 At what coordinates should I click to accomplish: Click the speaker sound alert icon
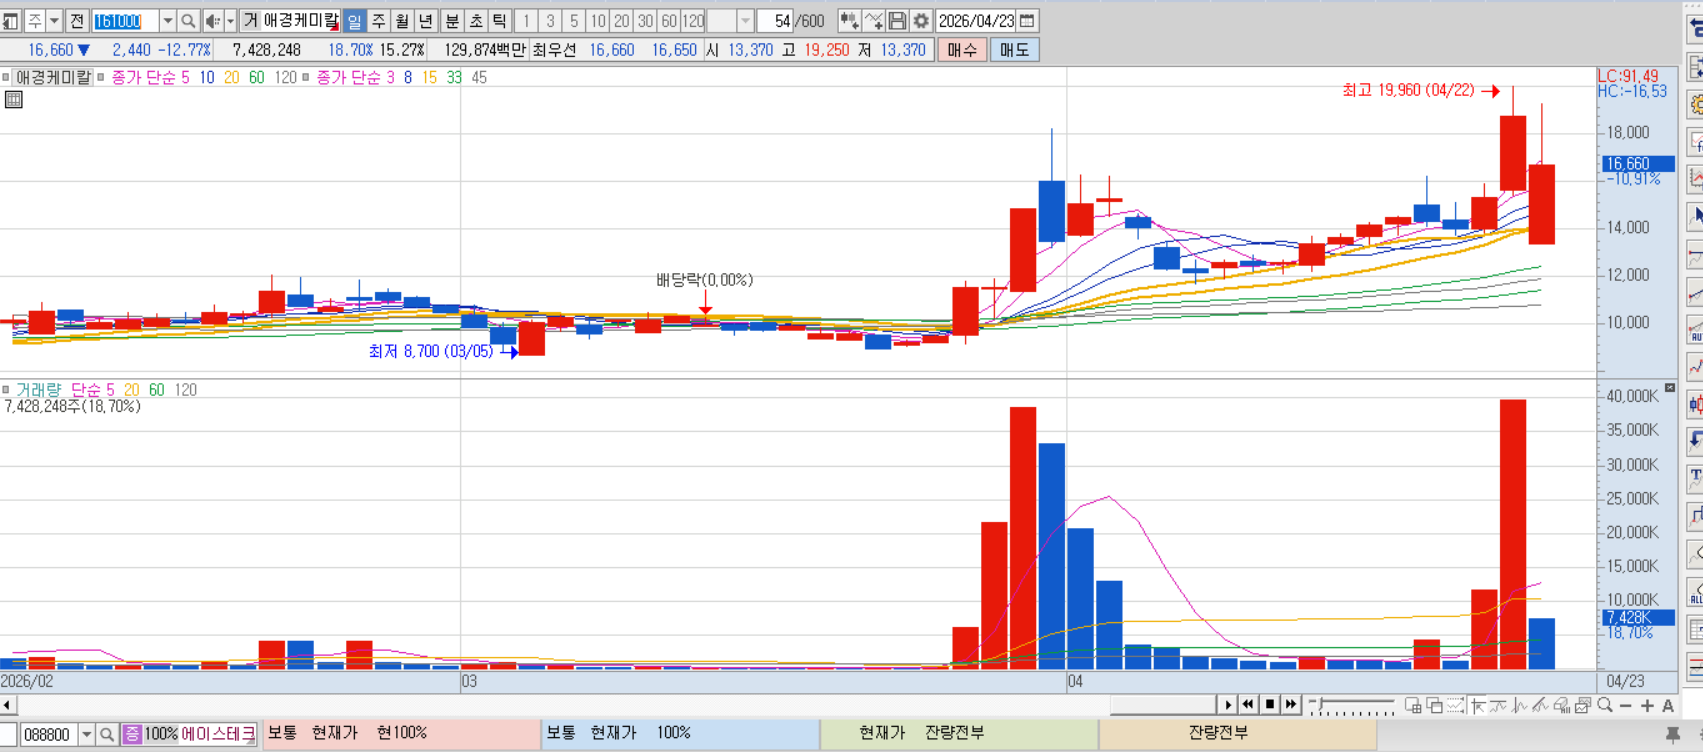(x=213, y=21)
